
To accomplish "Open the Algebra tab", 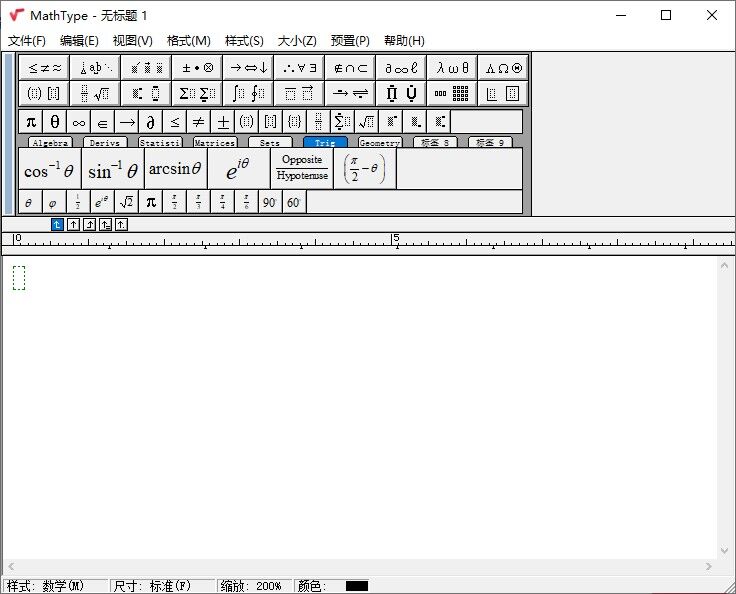I will (50, 143).
